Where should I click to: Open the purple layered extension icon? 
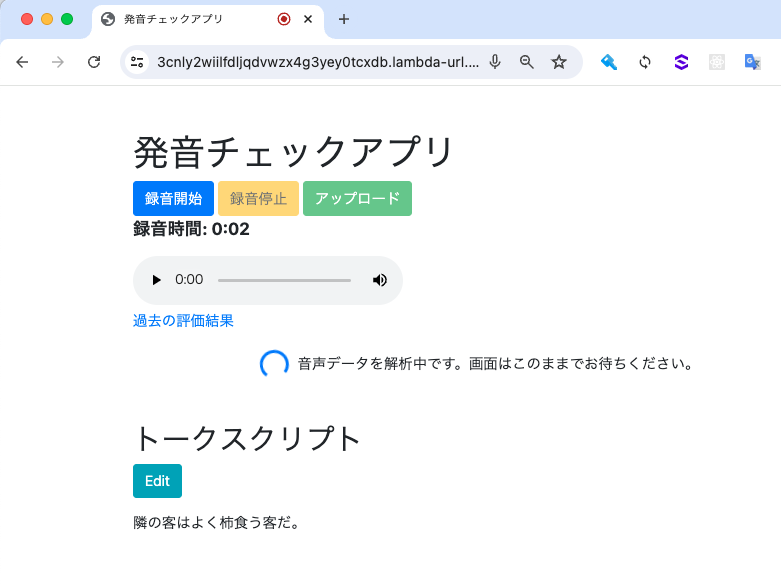pyautogui.click(x=681, y=62)
